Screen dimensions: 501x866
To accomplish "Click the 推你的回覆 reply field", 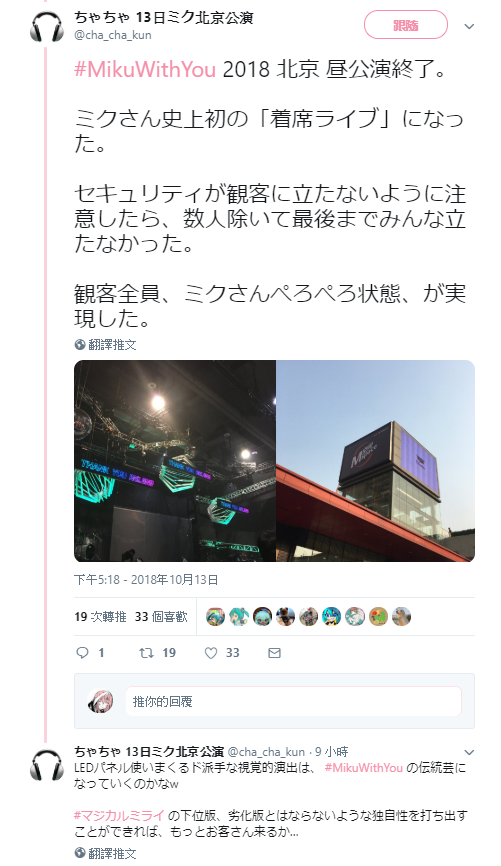I will [x=293, y=701].
